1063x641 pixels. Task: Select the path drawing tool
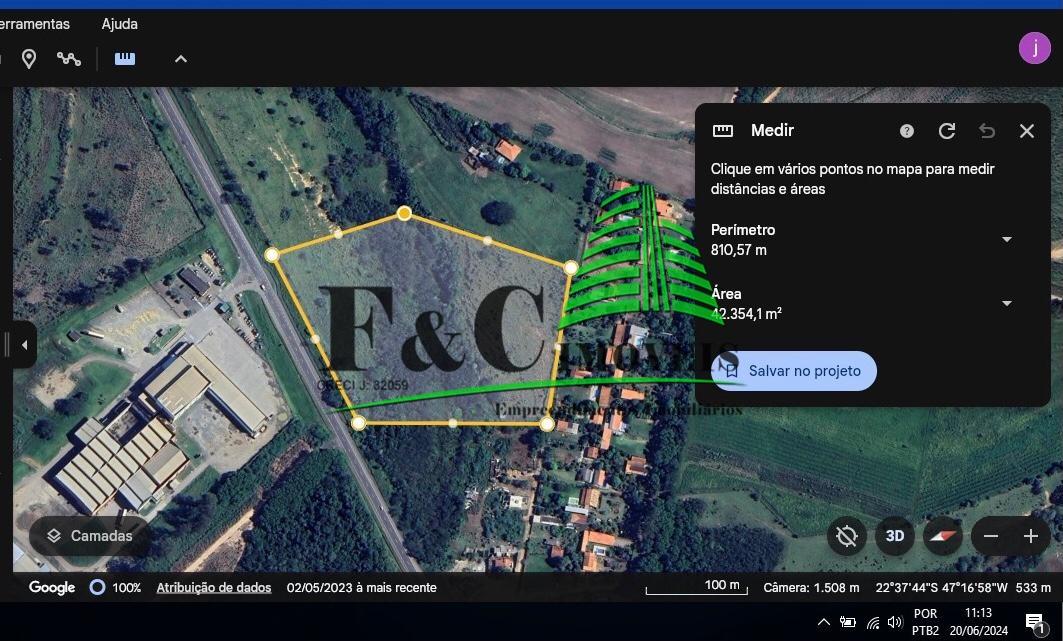click(x=68, y=58)
